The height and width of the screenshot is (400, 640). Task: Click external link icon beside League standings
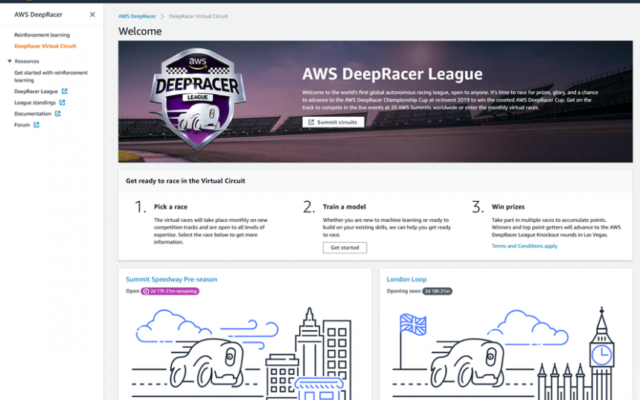pyautogui.click(x=62, y=102)
